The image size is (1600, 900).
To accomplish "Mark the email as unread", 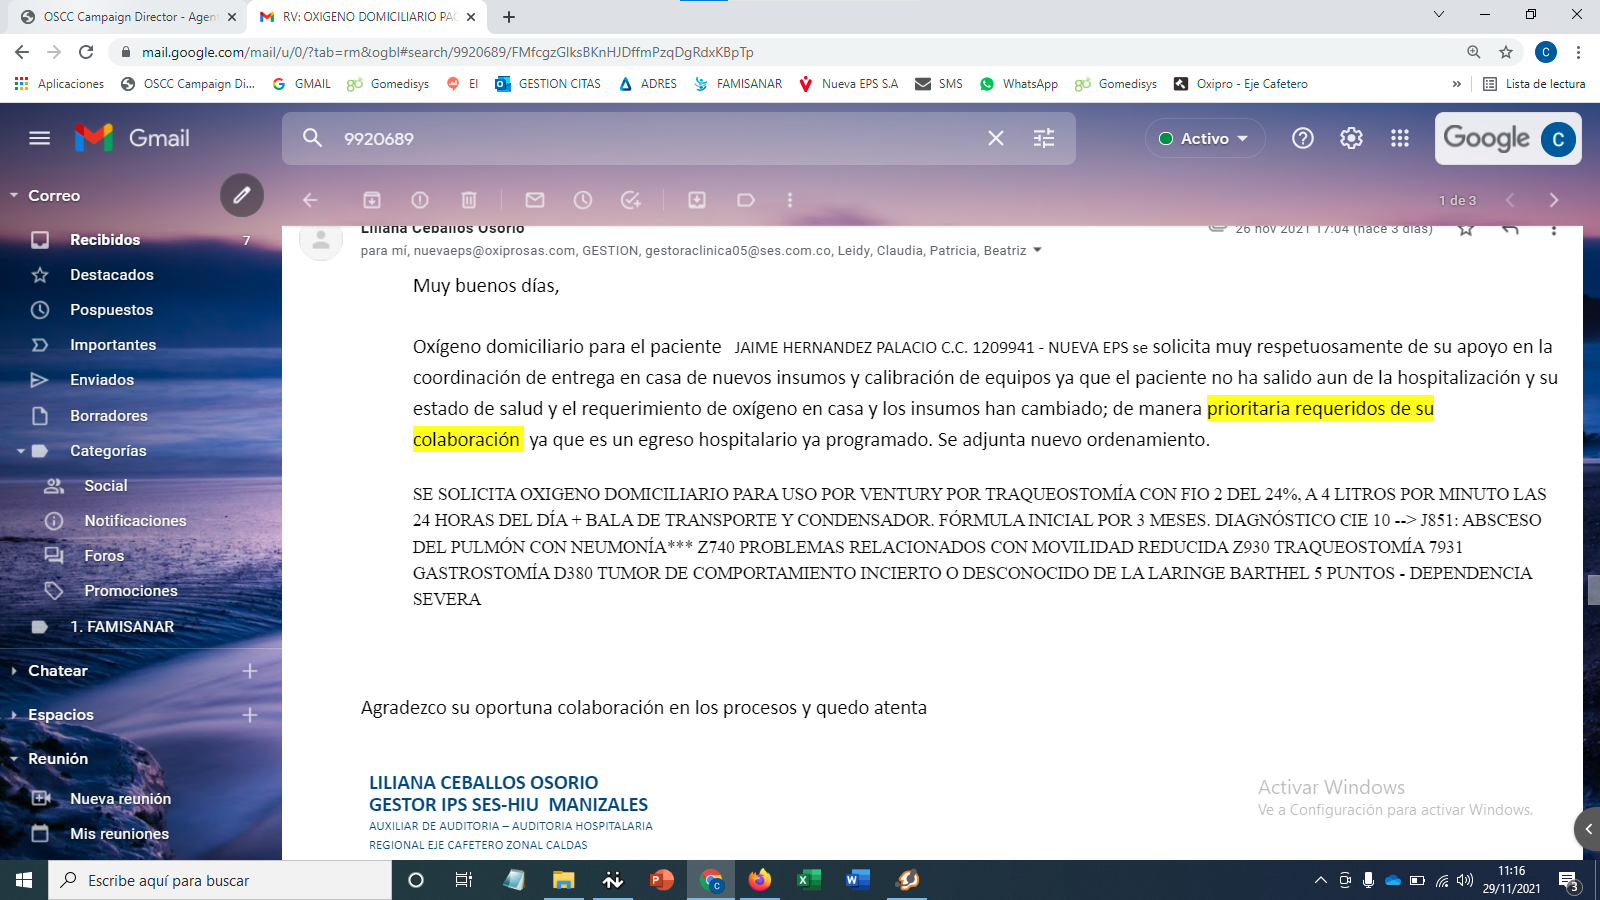I will [x=535, y=200].
